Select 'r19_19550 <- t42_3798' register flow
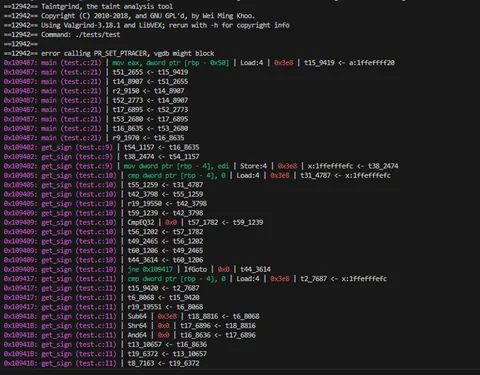Viewport: 480px width, 375px height. (x=167, y=203)
